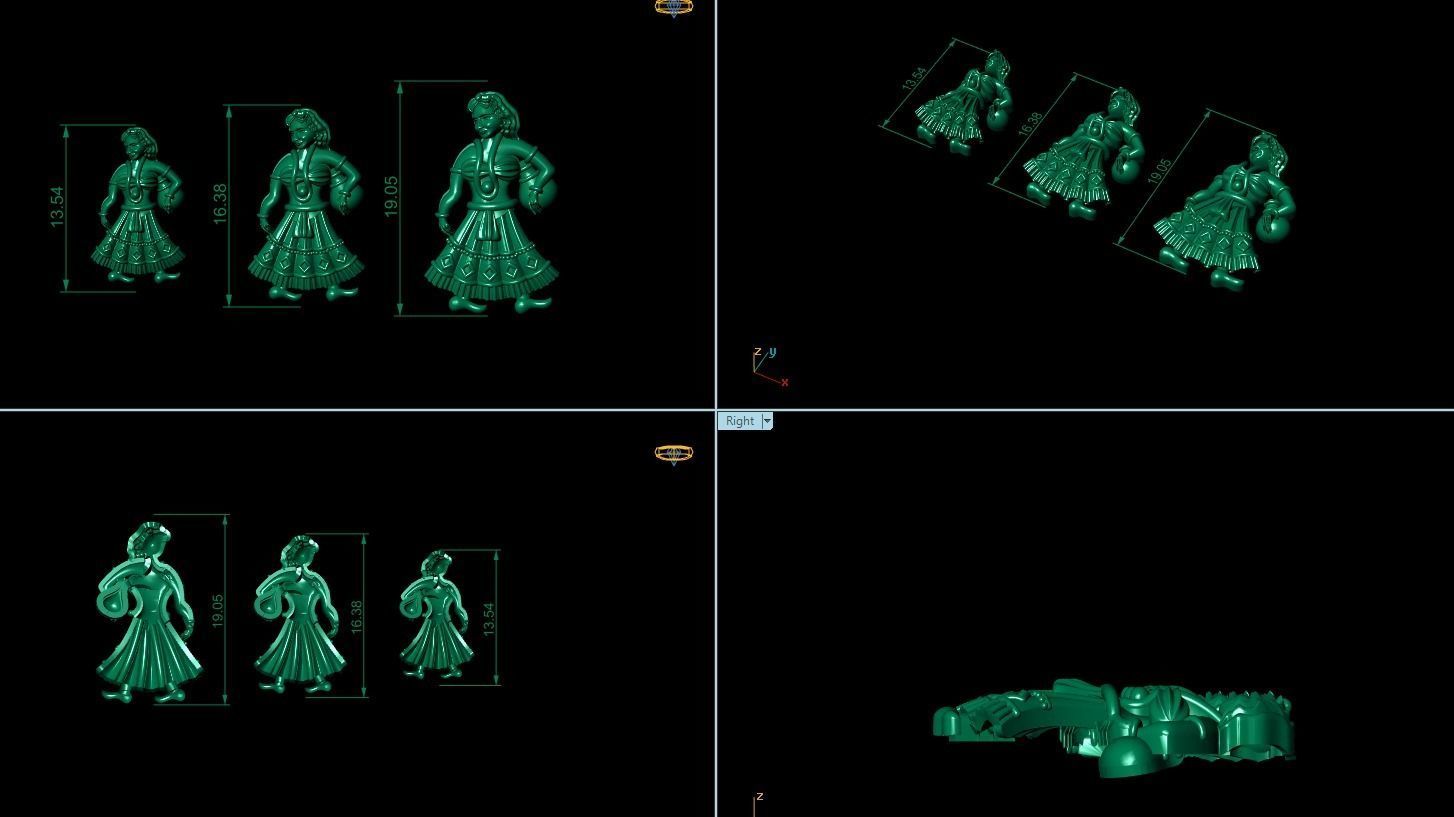1454x817 pixels.
Task: Select the 19.05 dimension beside the largest front-facing figure
Action: click(391, 196)
